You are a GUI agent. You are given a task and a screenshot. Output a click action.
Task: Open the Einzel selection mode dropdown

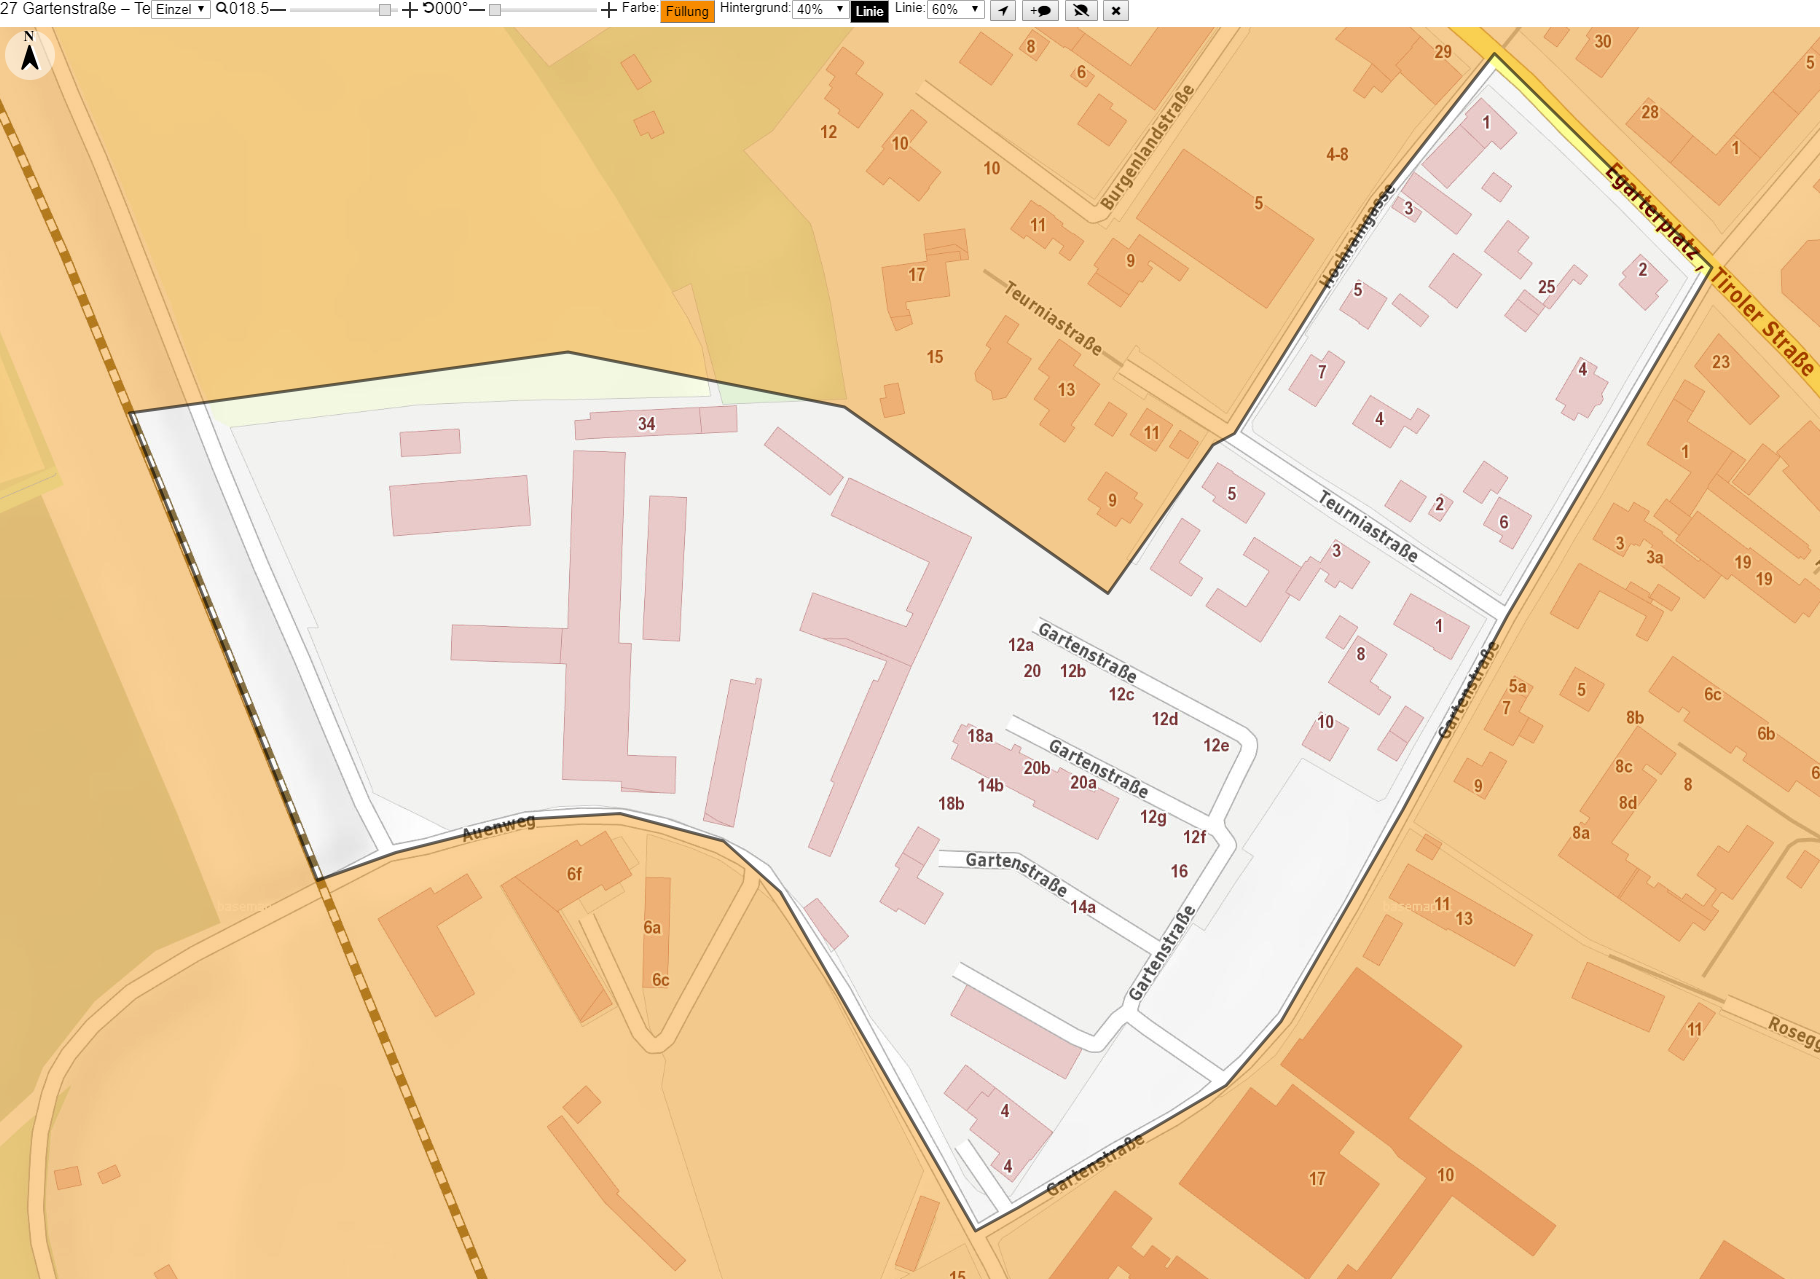pyautogui.click(x=181, y=9)
